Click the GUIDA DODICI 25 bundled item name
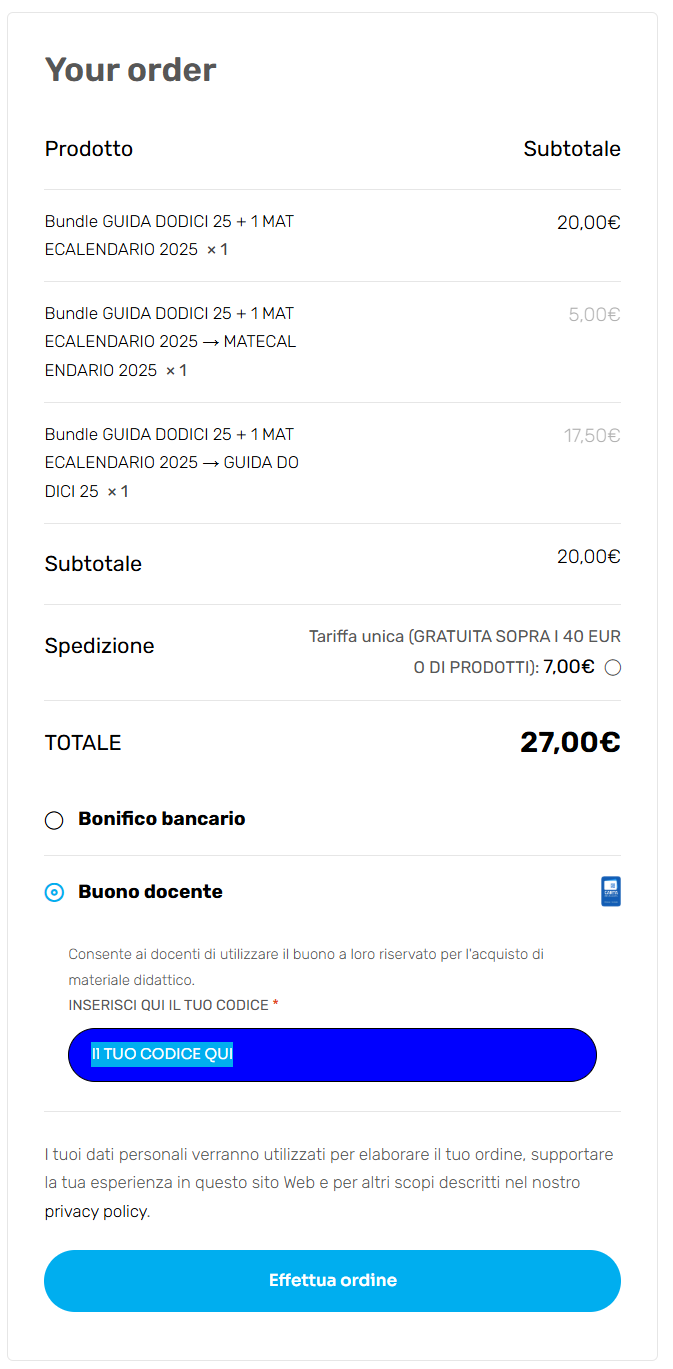Screen dimensions: 673x1369 170,463
